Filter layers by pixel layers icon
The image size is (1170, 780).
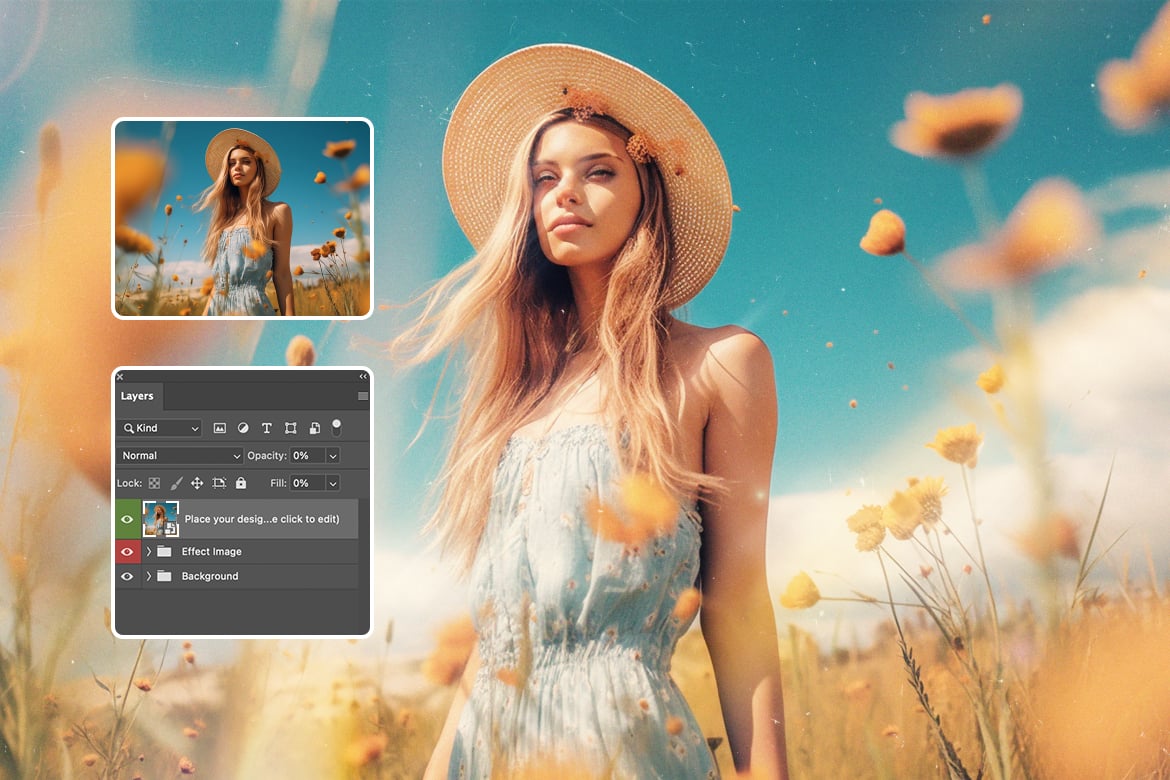219,428
